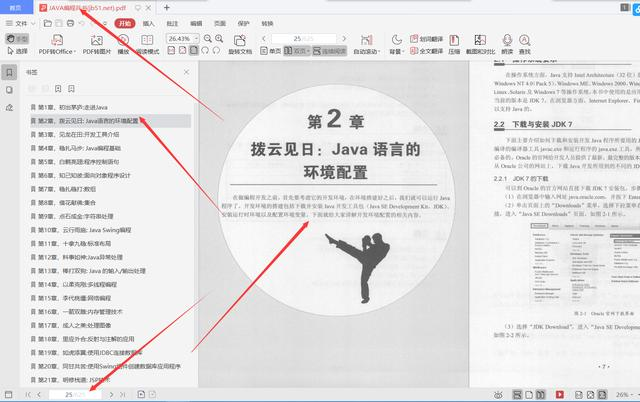The height and width of the screenshot is (402, 640).
Task: Open 背景 background dropdown
Action: (x=396, y=44)
